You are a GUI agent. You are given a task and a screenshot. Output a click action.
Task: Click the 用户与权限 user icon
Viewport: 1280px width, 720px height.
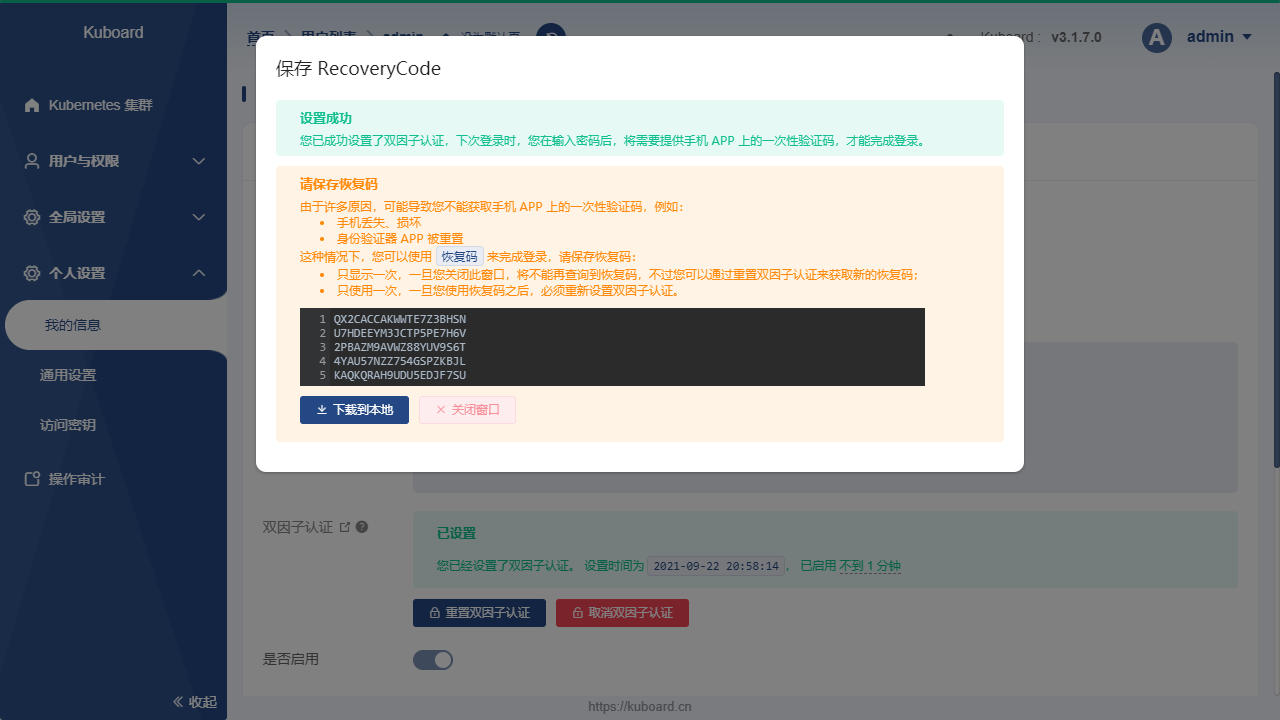coord(32,161)
